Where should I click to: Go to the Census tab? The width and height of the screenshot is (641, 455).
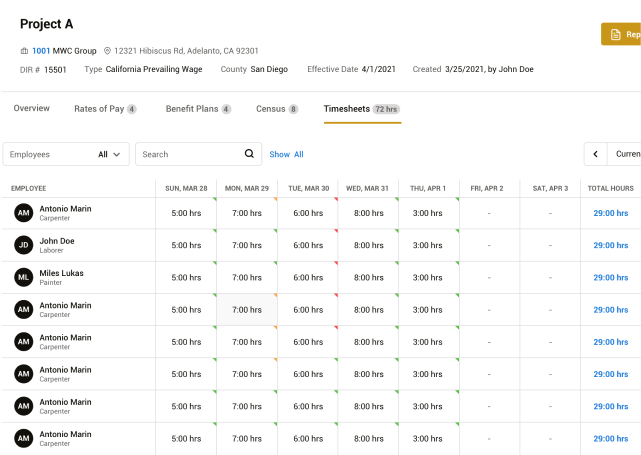point(276,108)
